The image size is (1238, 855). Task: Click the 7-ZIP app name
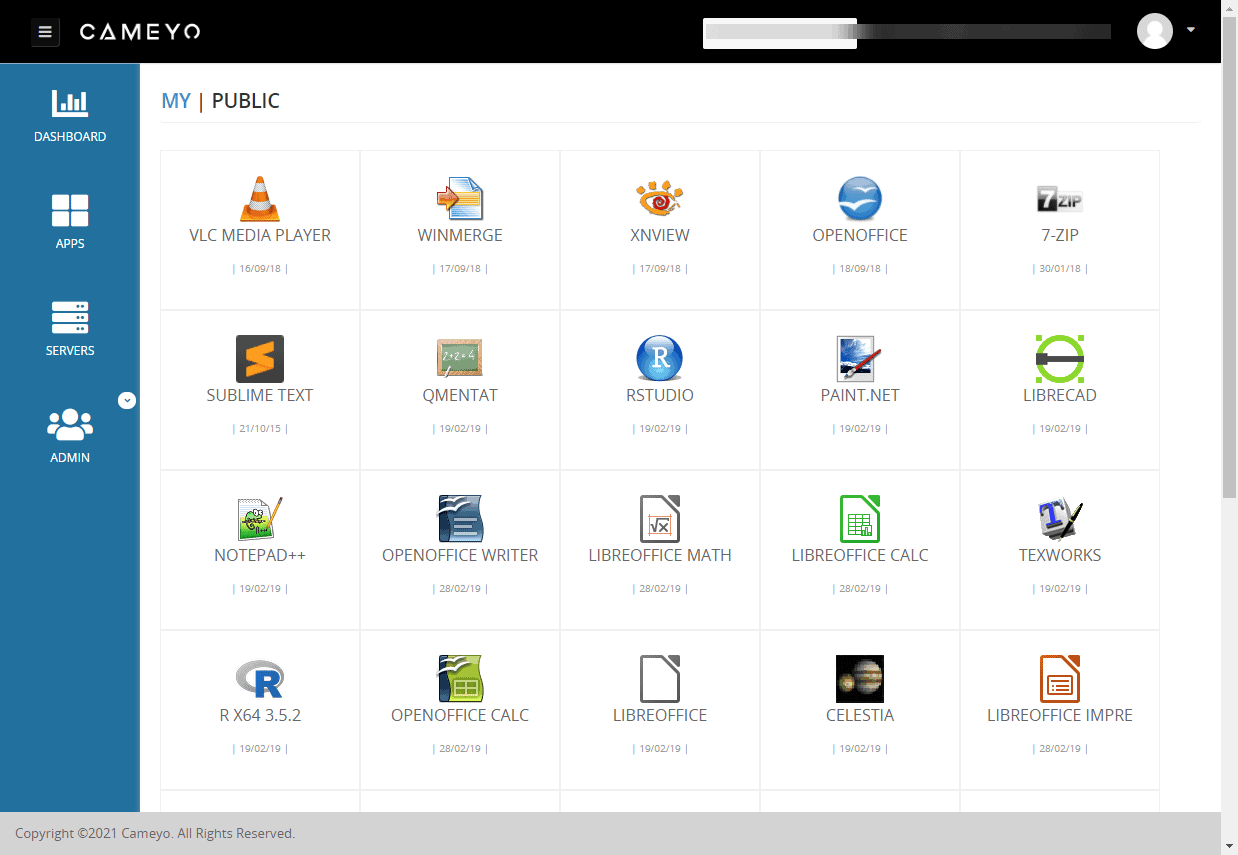pyautogui.click(x=1060, y=236)
